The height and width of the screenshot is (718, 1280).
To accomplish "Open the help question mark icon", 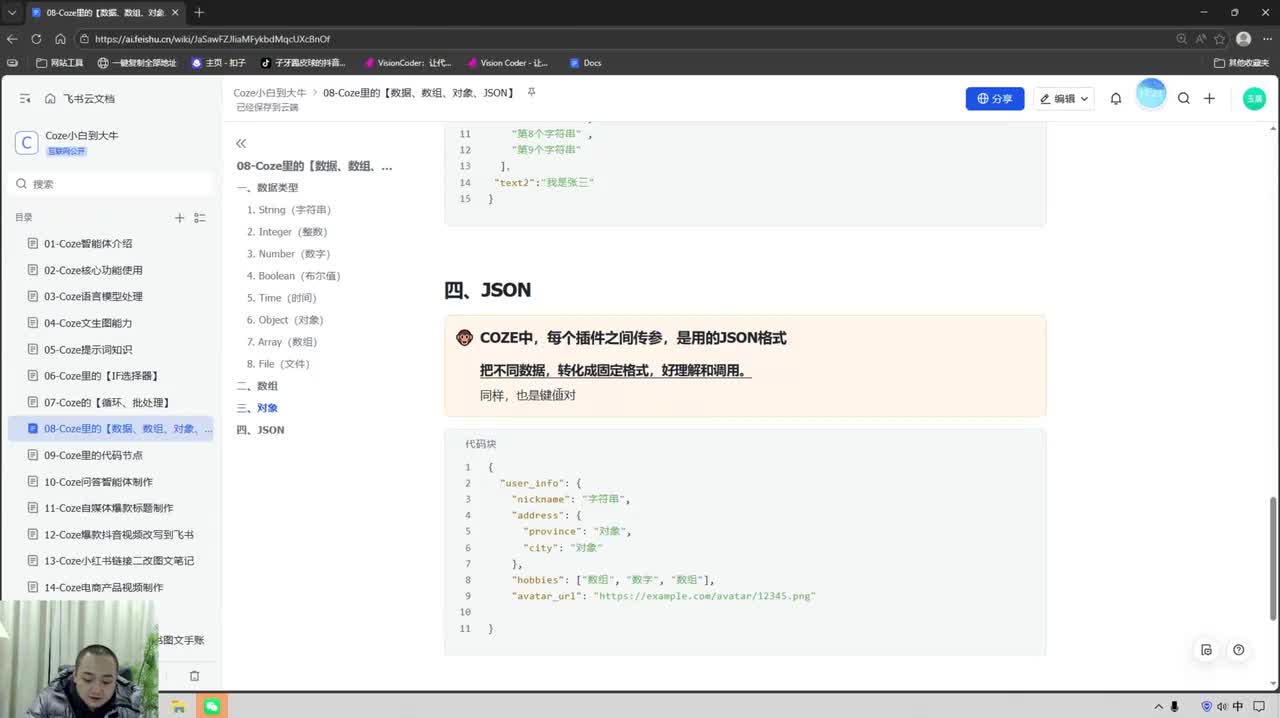I will [x=1238, y=650].
